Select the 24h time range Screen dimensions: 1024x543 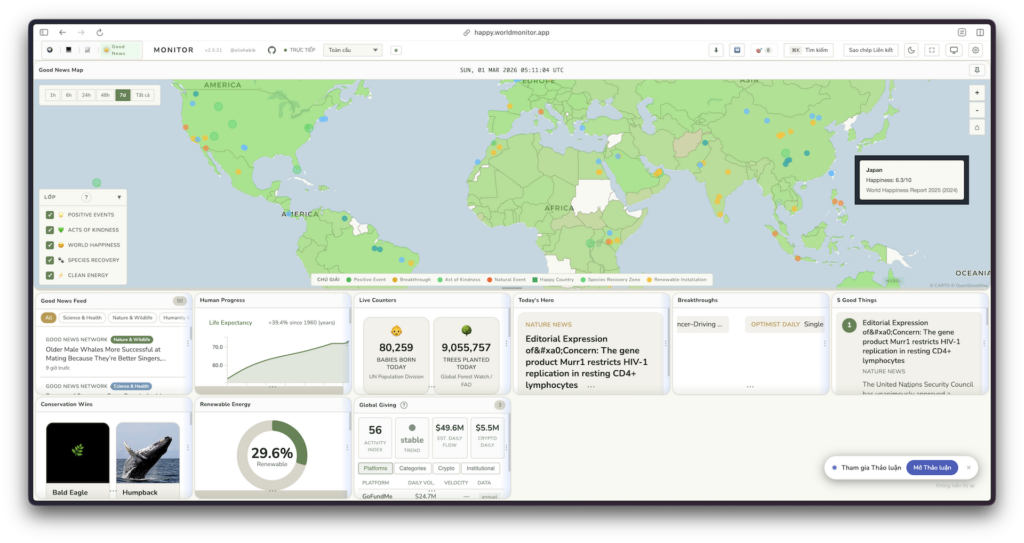pos(86,95)
